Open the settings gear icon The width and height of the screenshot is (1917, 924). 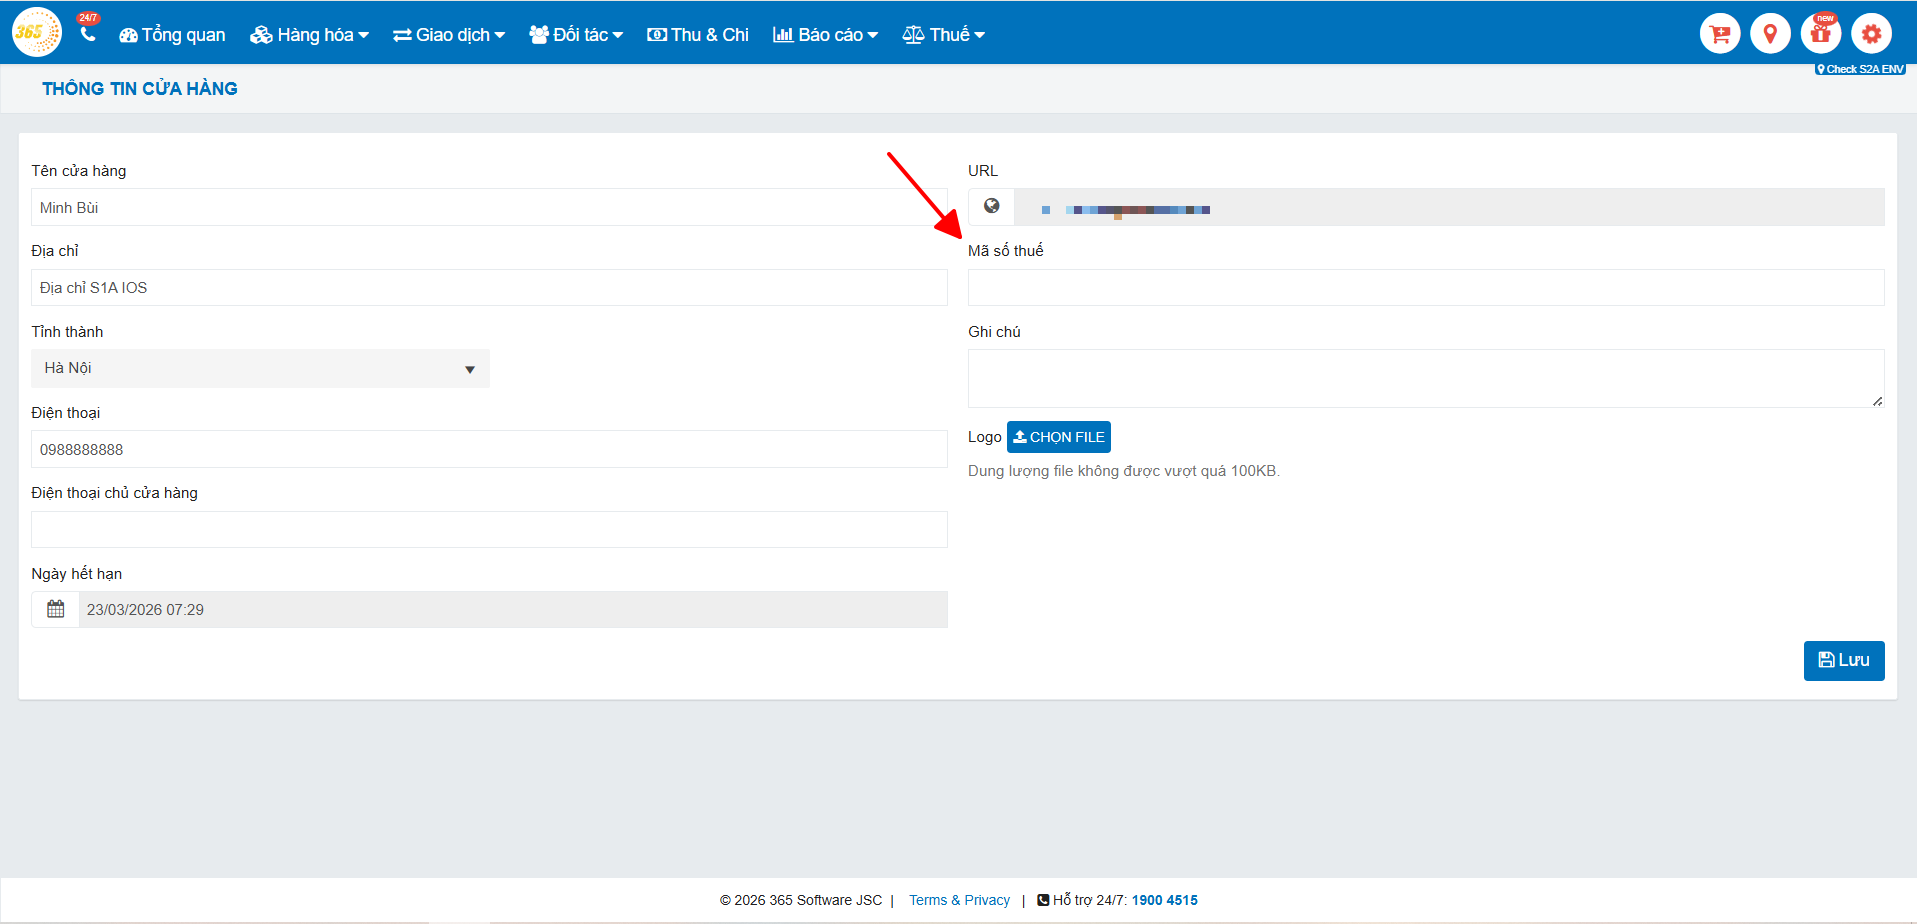pyautogui.click(x=1870, y=34)
